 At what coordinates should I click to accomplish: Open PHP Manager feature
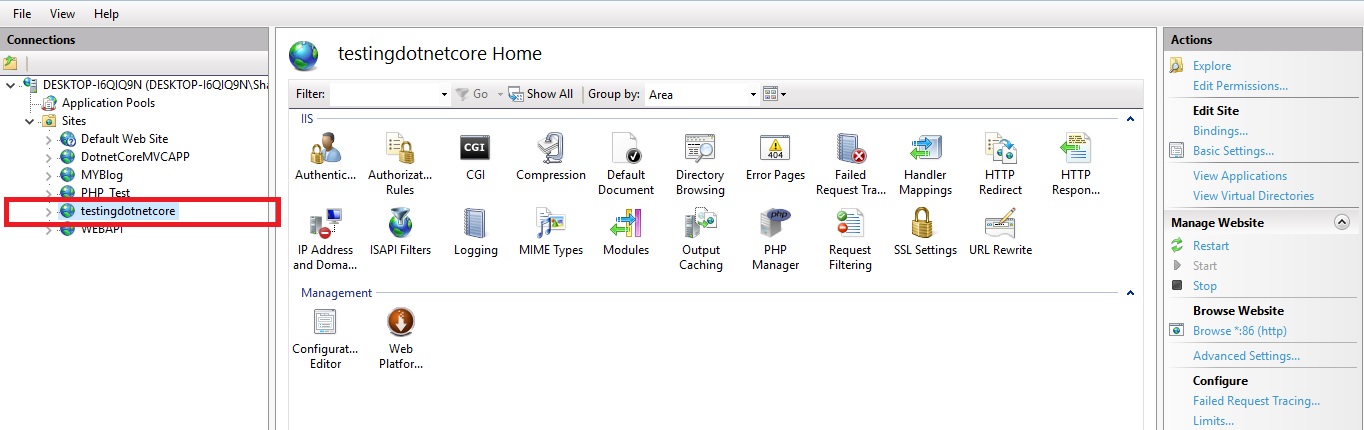click(776, 240)
